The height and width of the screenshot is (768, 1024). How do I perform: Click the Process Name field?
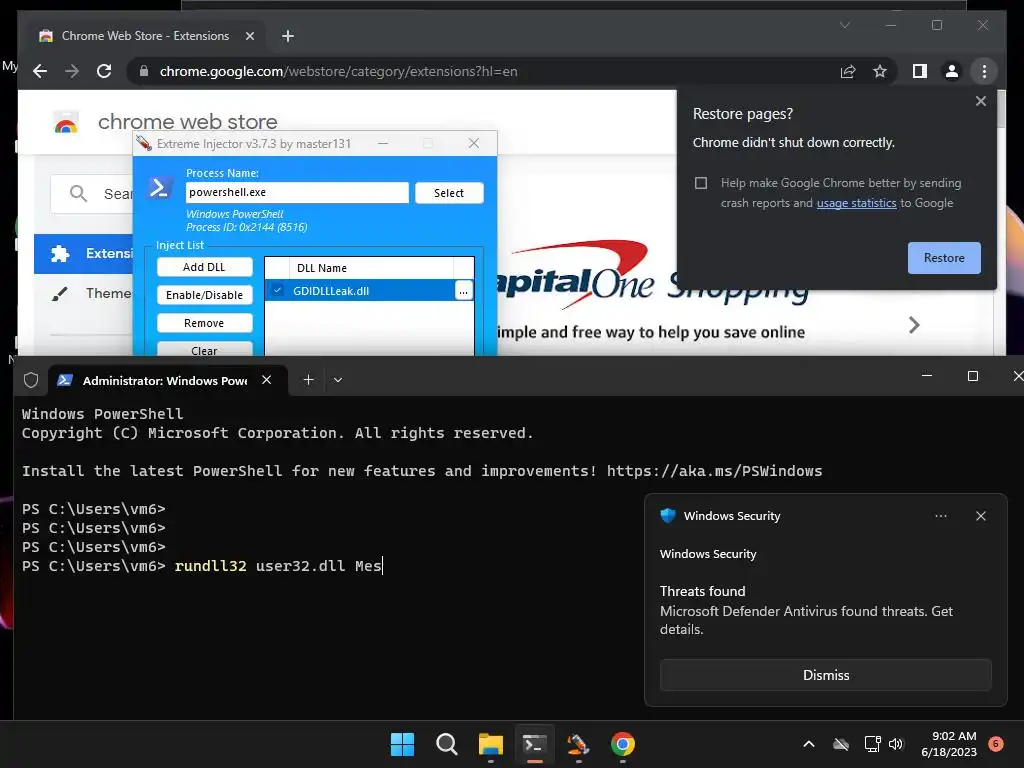pos(297,193)
